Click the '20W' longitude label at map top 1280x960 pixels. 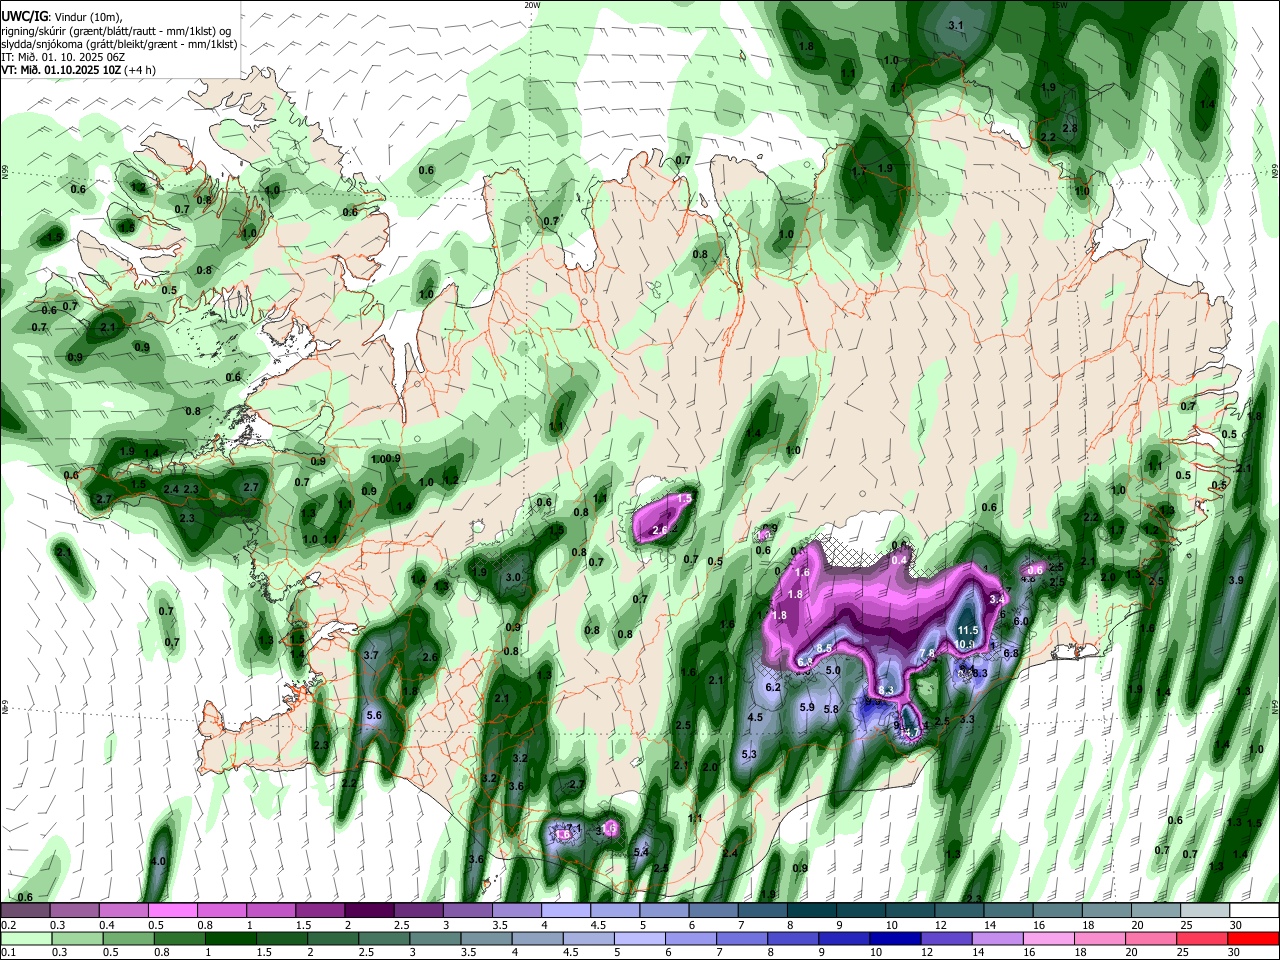(x=532, y=5)
